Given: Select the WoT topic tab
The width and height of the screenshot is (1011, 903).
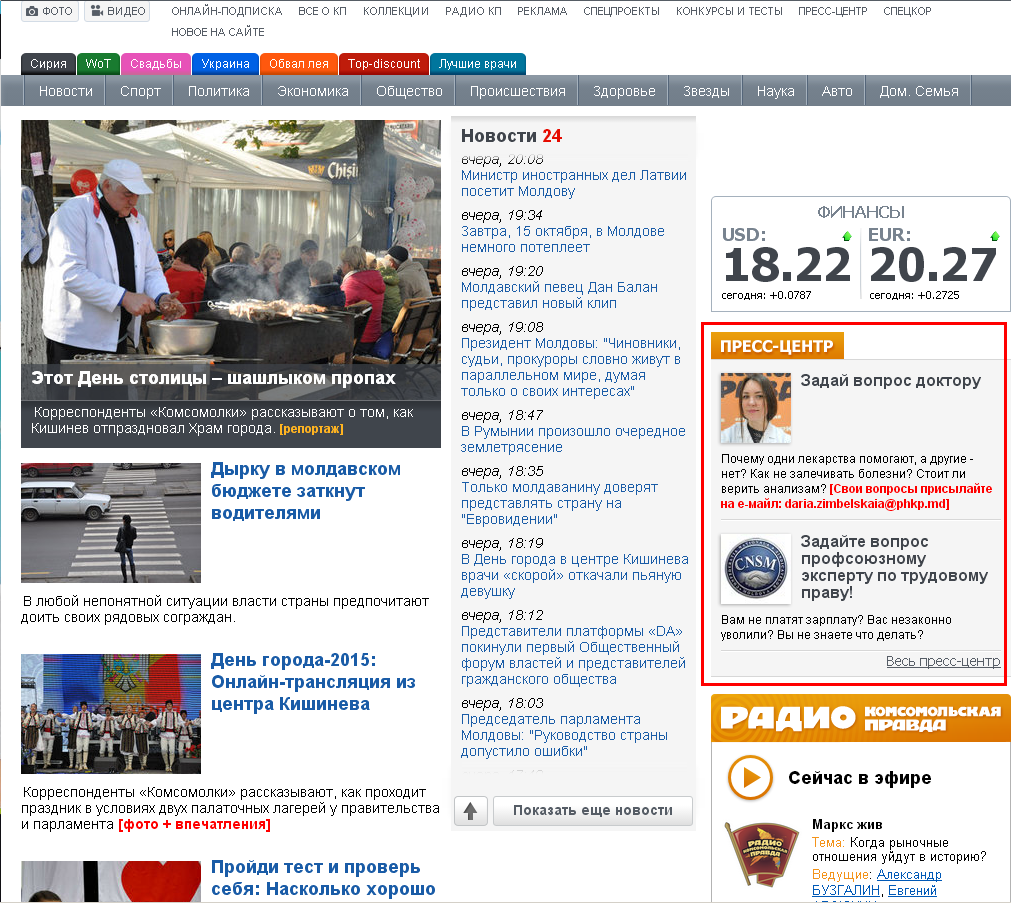Looking at the screenshot, I should pyautogui.click(x=98, y=64).
